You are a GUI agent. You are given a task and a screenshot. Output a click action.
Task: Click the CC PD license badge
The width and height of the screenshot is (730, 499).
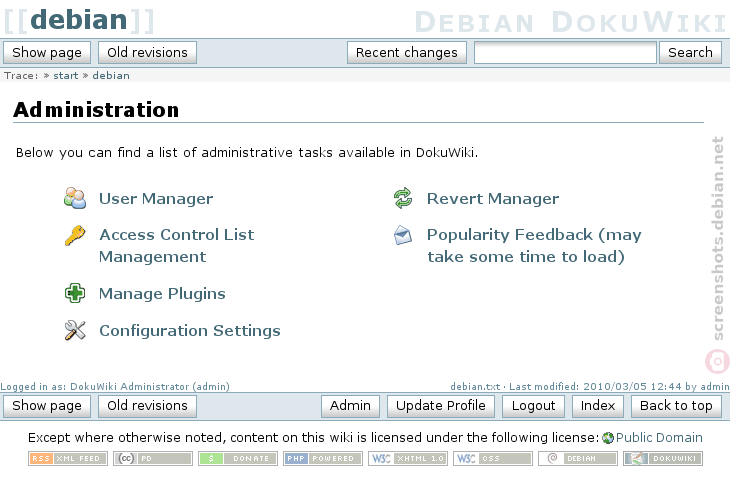(153, 459)
